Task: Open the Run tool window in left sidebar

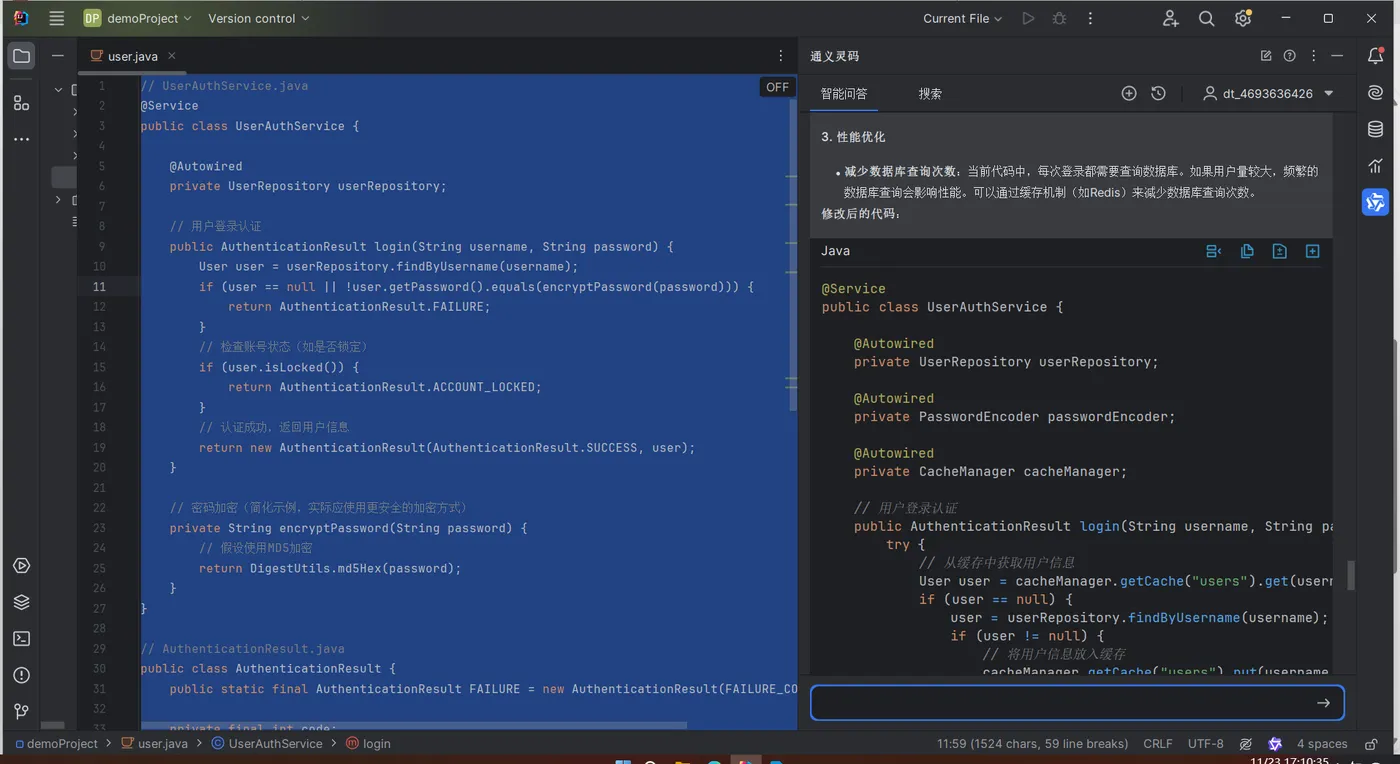Action: pyautogui.click(x=21, y=566)
